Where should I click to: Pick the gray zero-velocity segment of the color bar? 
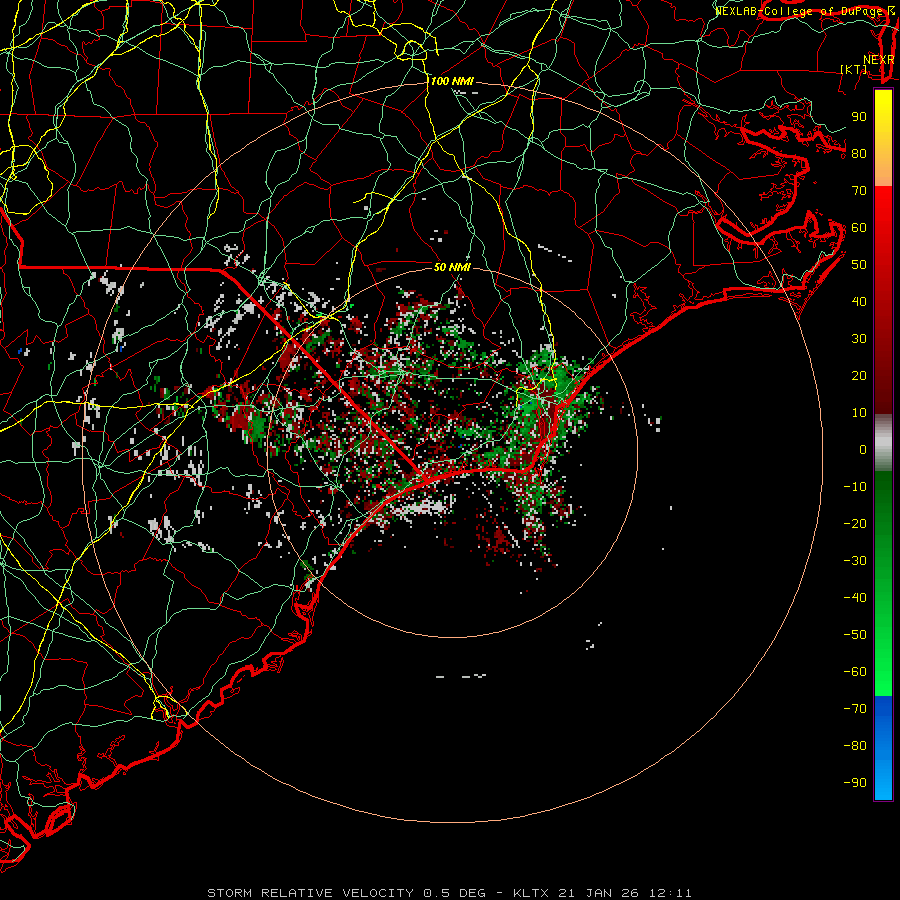(883, 443)
